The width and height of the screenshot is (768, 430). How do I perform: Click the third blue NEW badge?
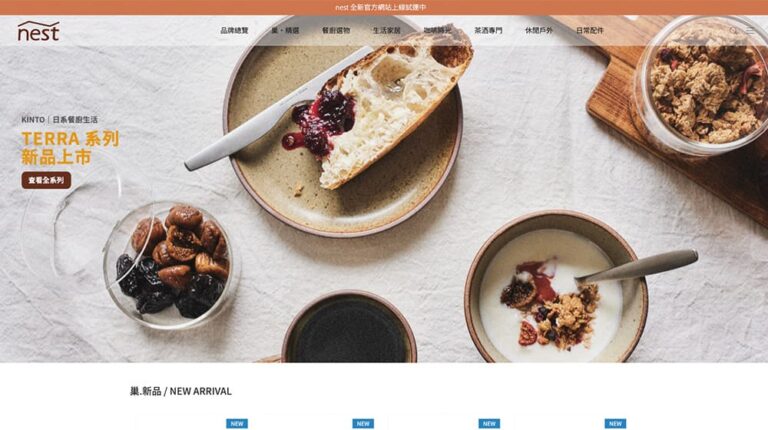pos(489,424)
